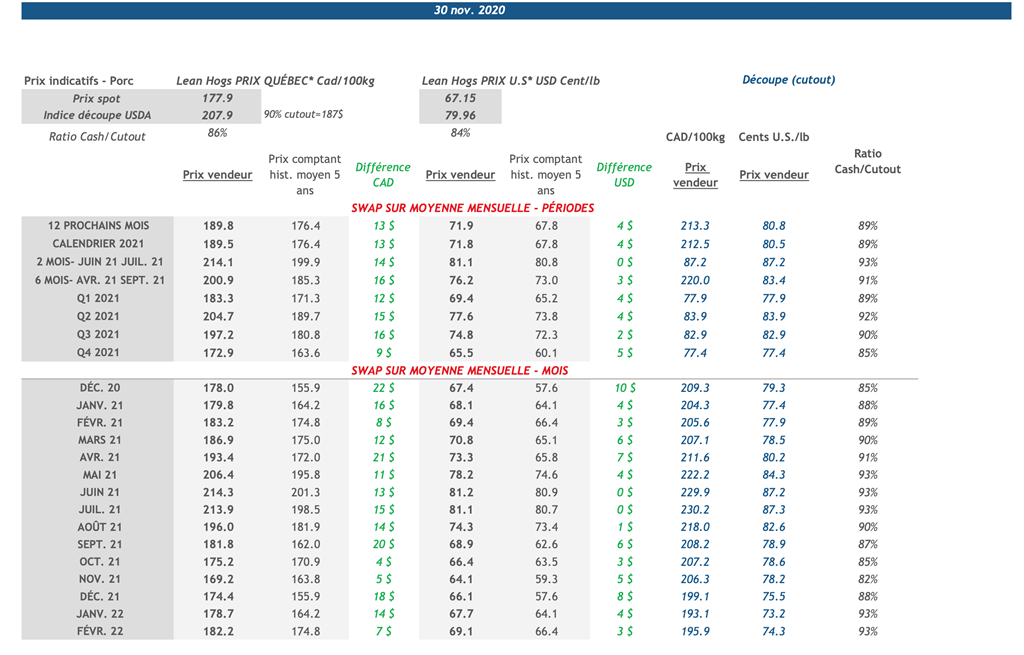Select the Découpe (cutout) heading

point(788,80)
